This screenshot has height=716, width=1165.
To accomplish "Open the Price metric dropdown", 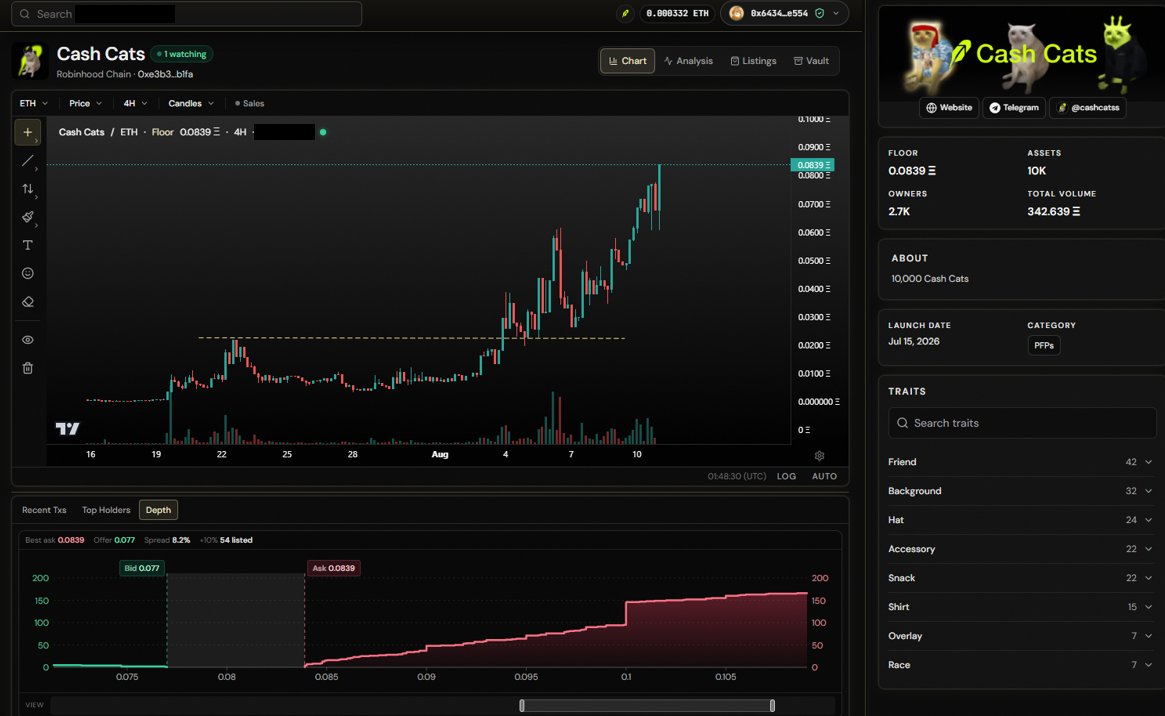I will coord(85,103).
